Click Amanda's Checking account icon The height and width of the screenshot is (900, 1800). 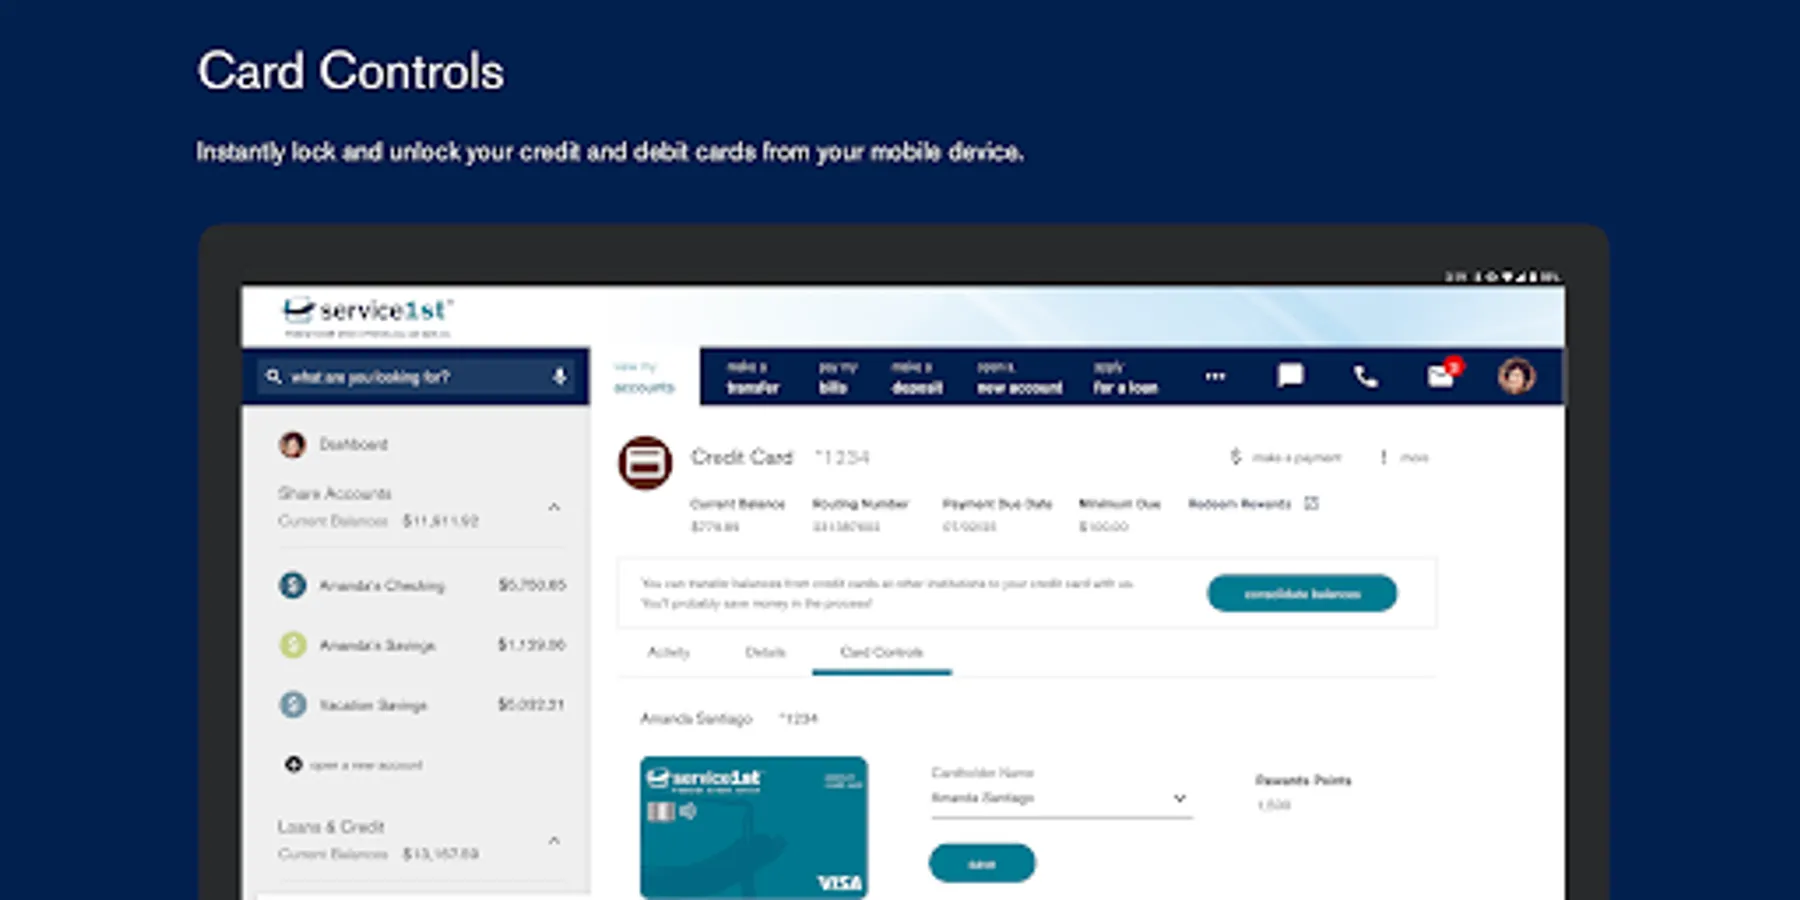[292, 585]
